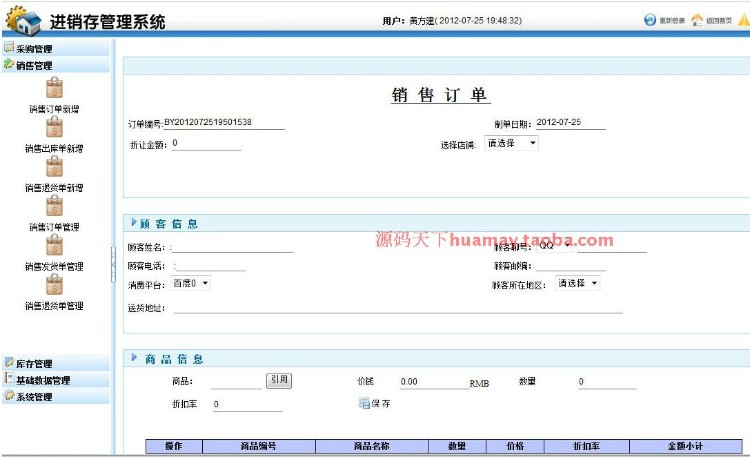
Task: Click the 商品 input field
Action: pos(236,382)
